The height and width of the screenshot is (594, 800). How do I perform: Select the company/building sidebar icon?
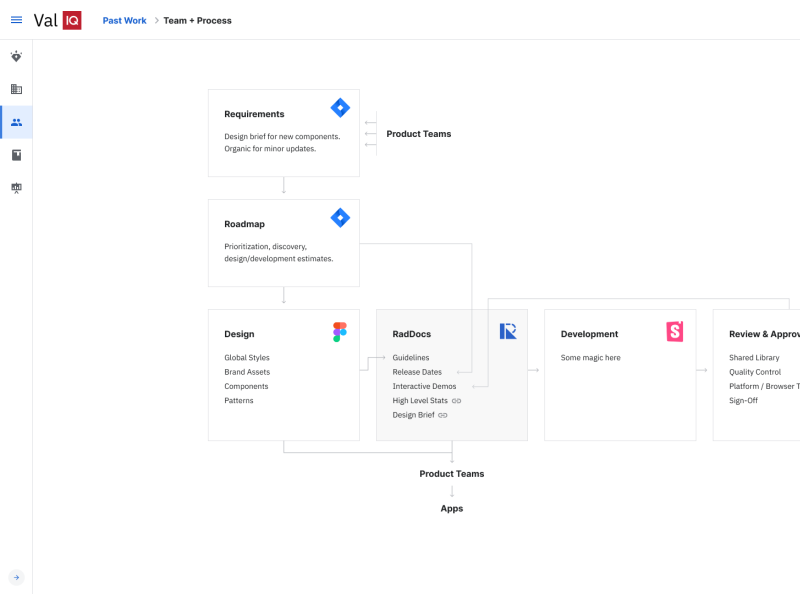[16, 89]
